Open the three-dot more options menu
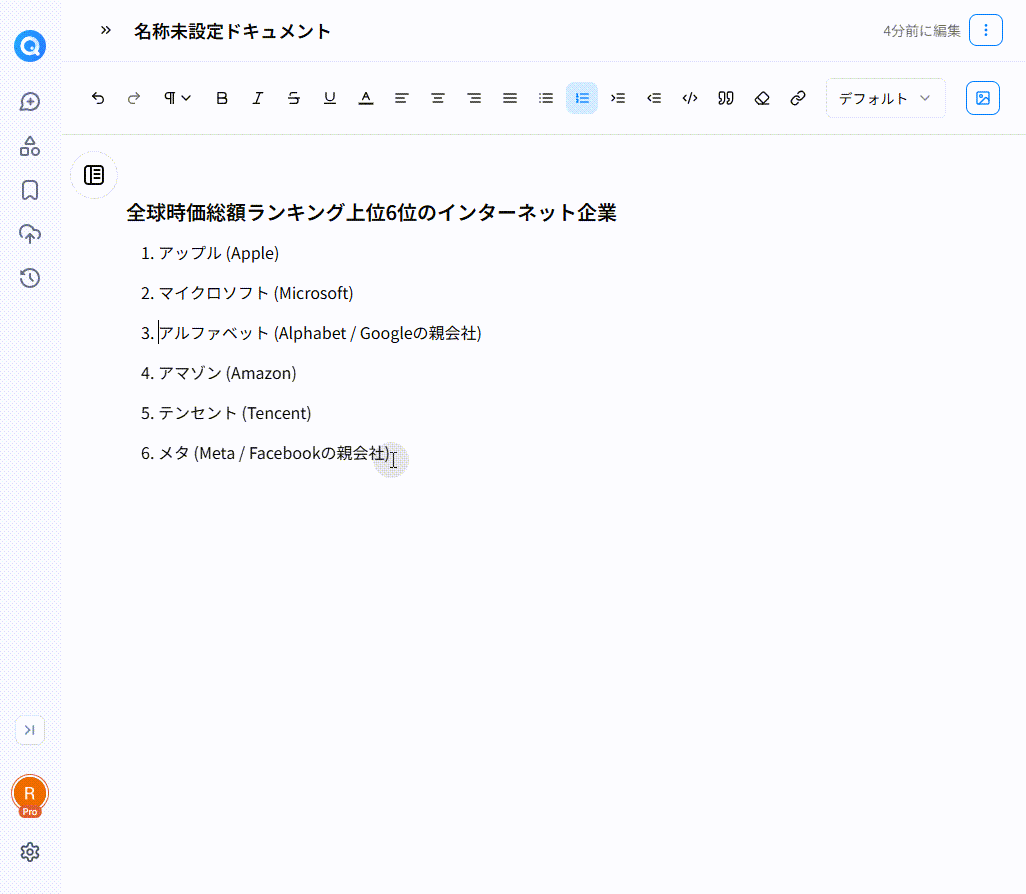1026x894 pixels. coord(985,30)
